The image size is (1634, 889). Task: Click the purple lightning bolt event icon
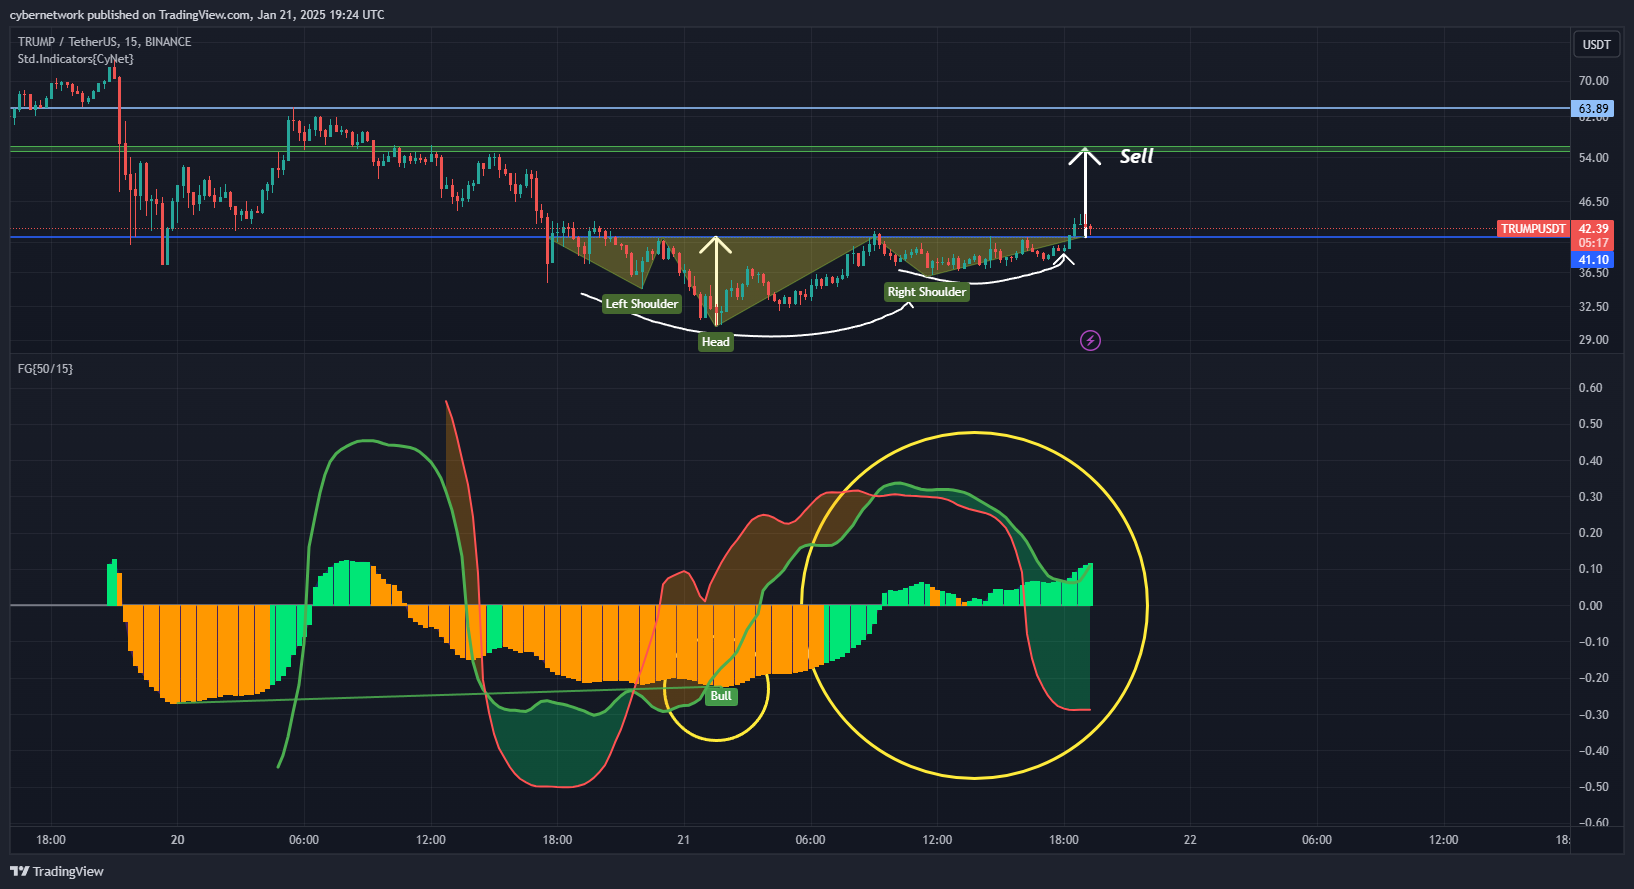pyautogui.click(x=1090, y=341)
